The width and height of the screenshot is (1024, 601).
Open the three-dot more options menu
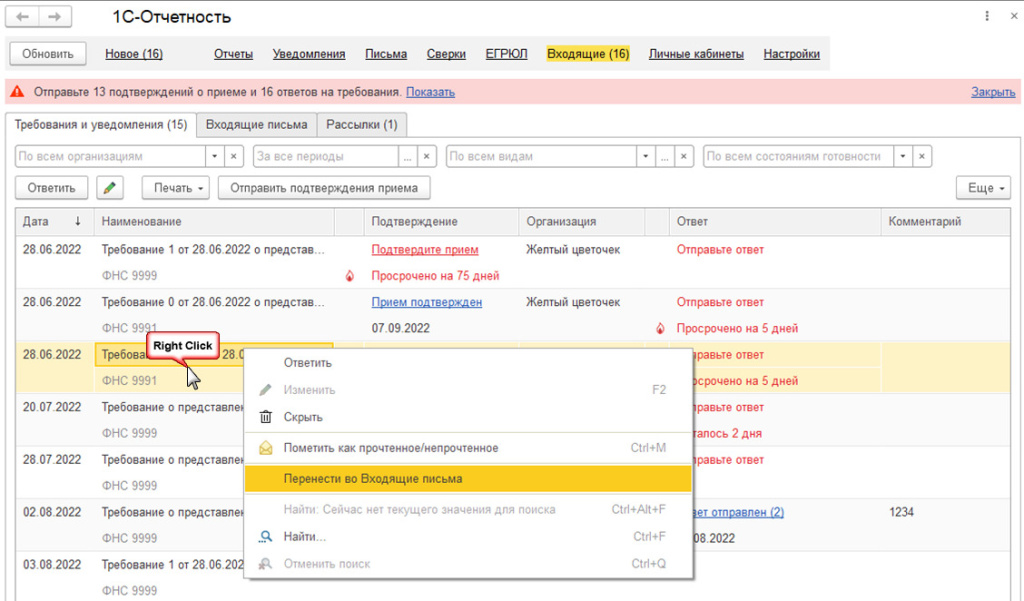point(987,16)
